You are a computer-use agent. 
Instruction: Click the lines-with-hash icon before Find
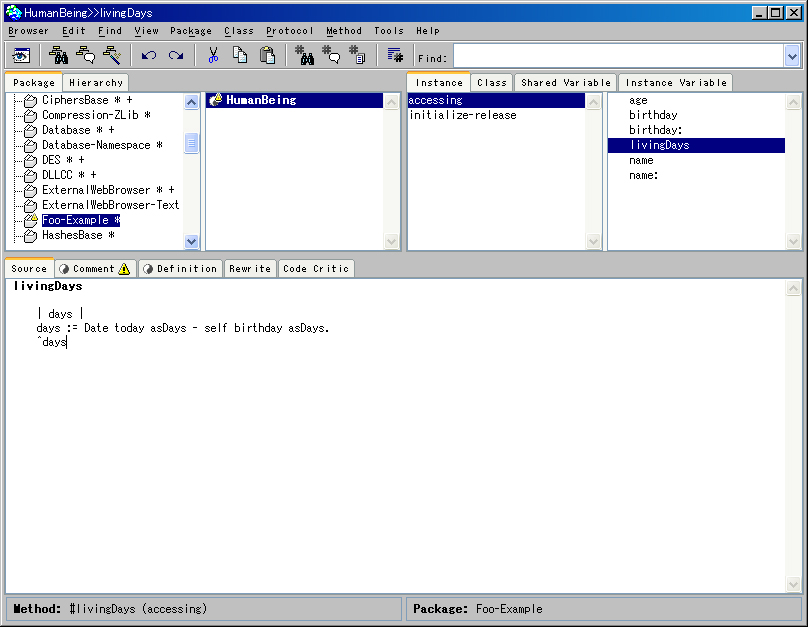pyautogui.click(x=395, y=55)
